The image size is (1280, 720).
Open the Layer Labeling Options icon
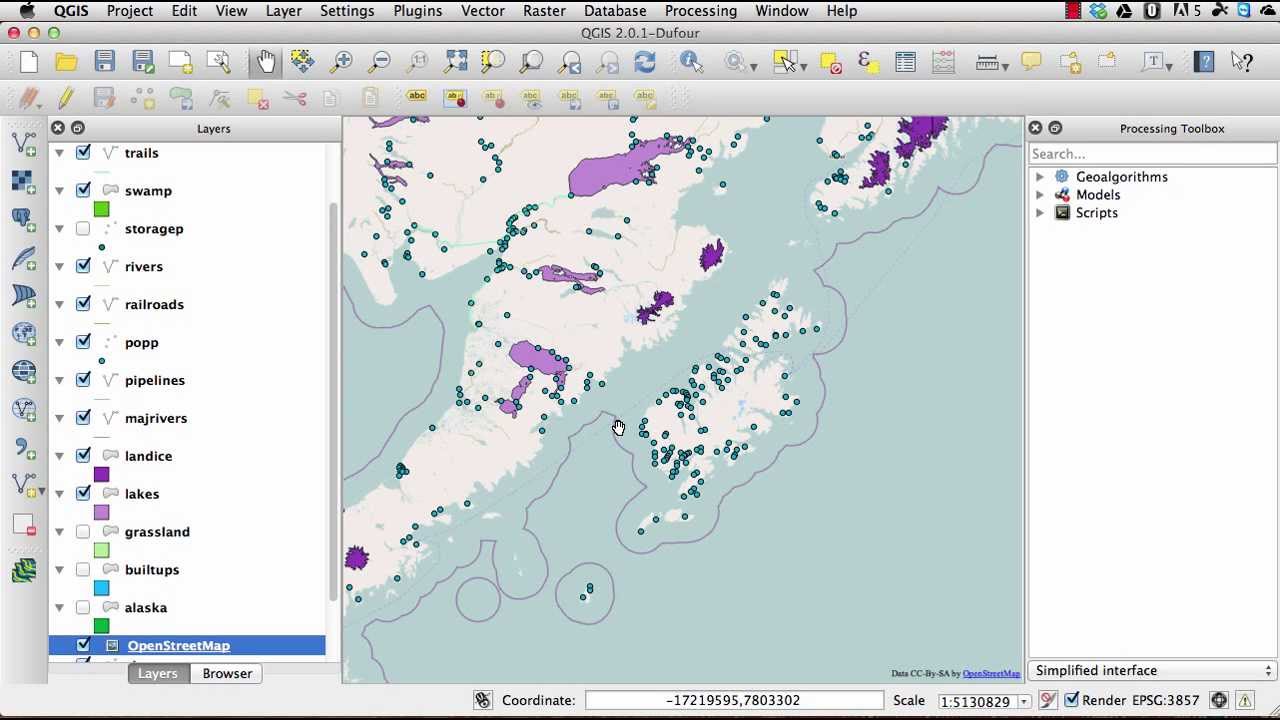tap(417, 98)
